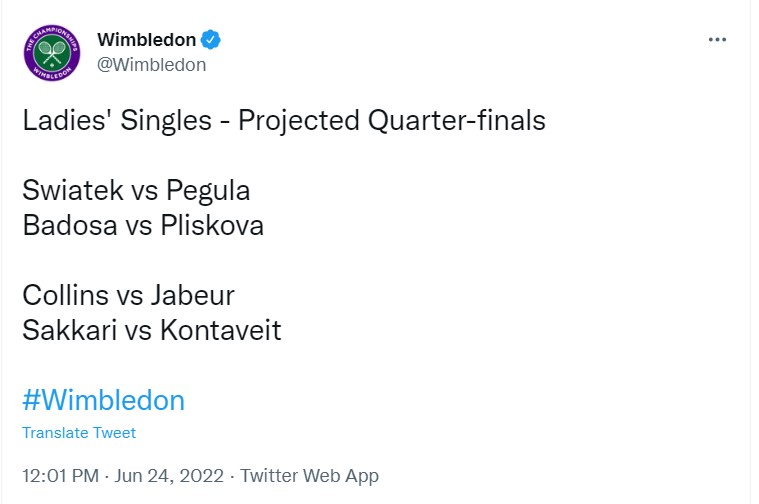This screenshot has height=504, width=759.
Task: Open the @Wimbledon handle link
Action: 151,65
